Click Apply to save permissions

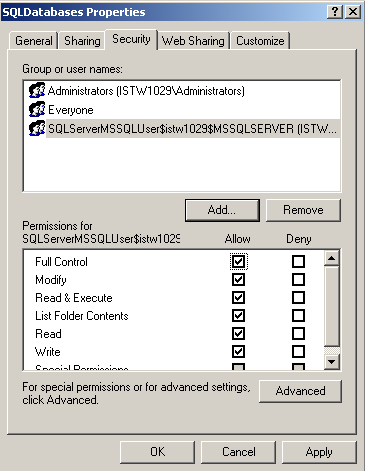point(319,452)
